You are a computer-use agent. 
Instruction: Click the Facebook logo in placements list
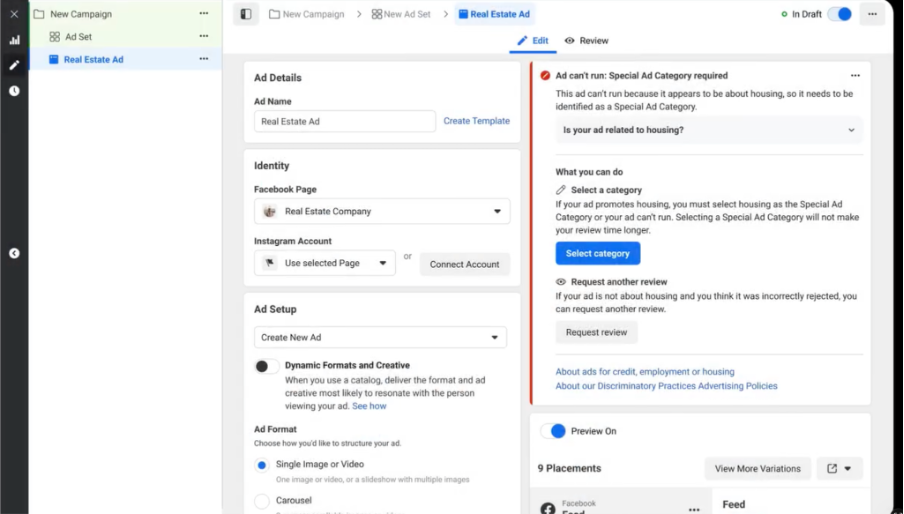[548, 508]
